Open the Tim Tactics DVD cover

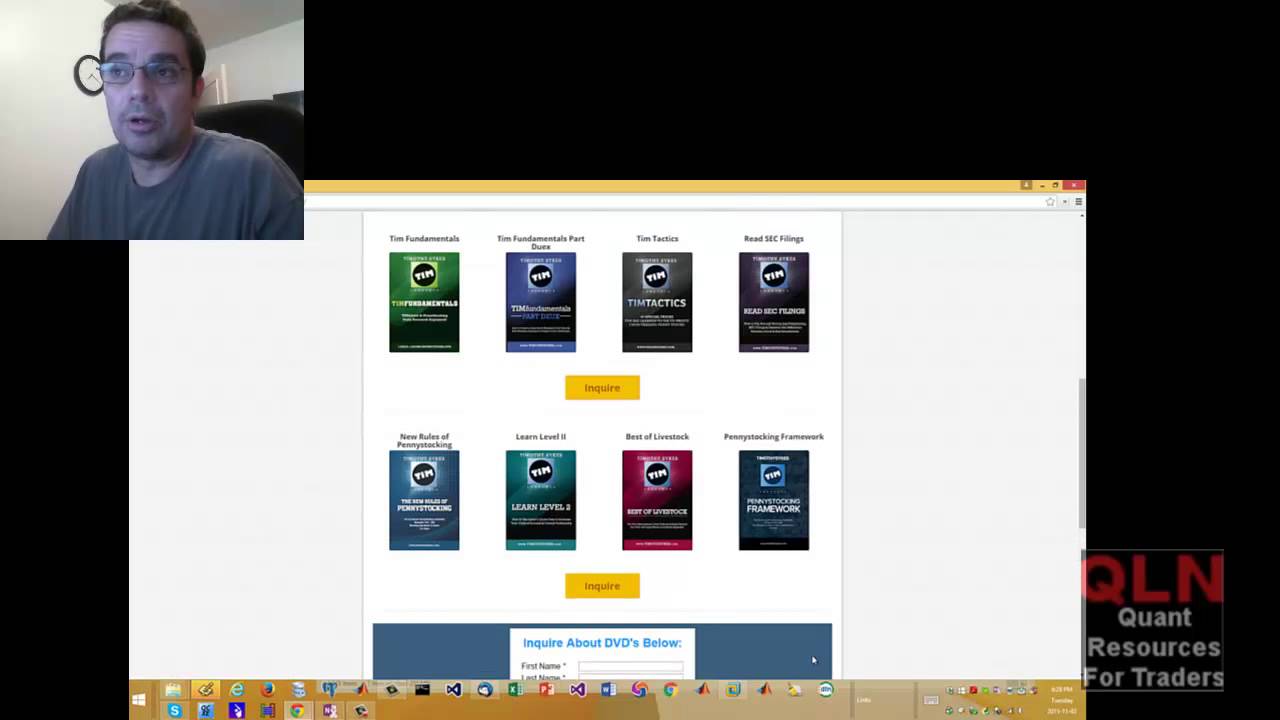pos(657,302)
